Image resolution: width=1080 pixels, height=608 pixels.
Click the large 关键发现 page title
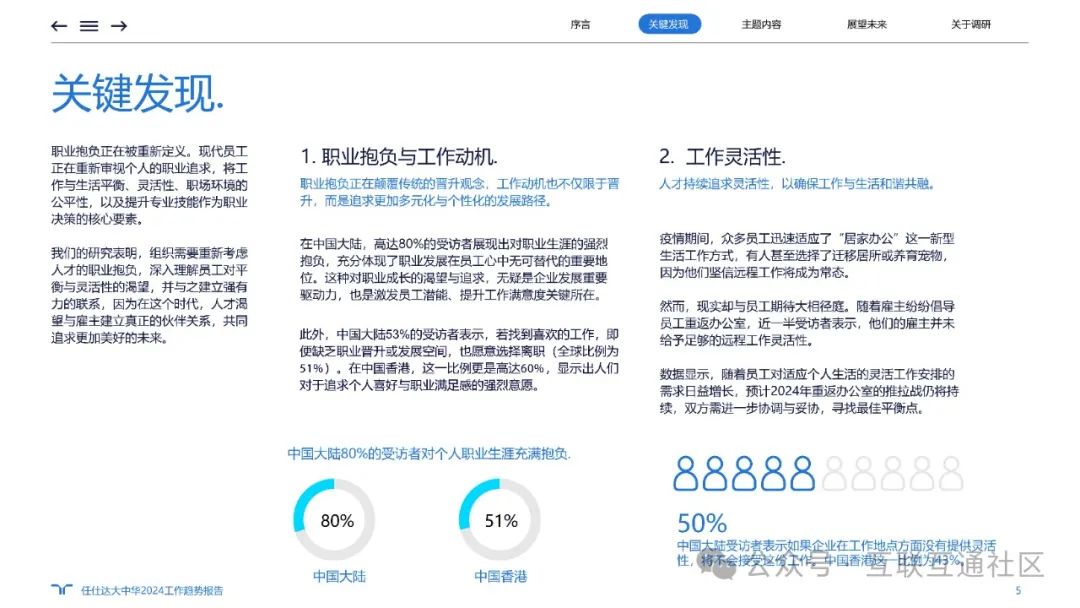coord(138,93)
